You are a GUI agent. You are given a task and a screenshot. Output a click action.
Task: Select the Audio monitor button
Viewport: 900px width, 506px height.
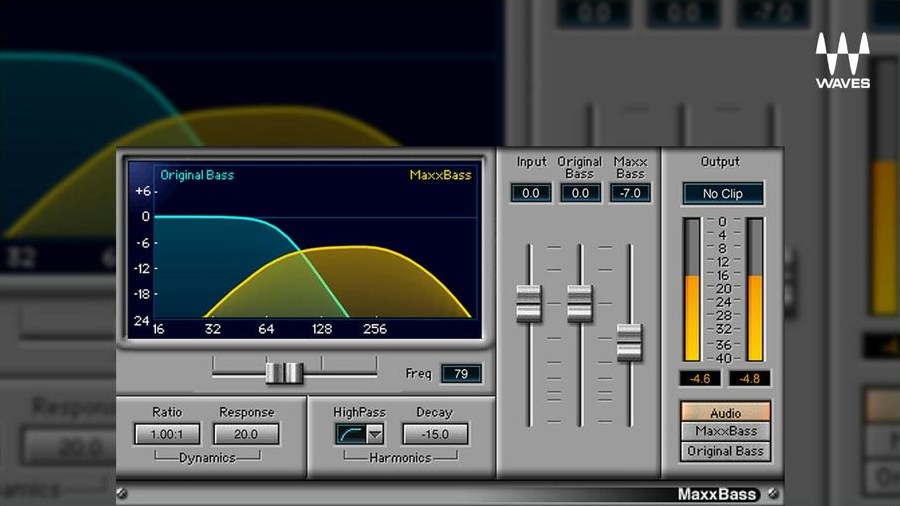726,412
